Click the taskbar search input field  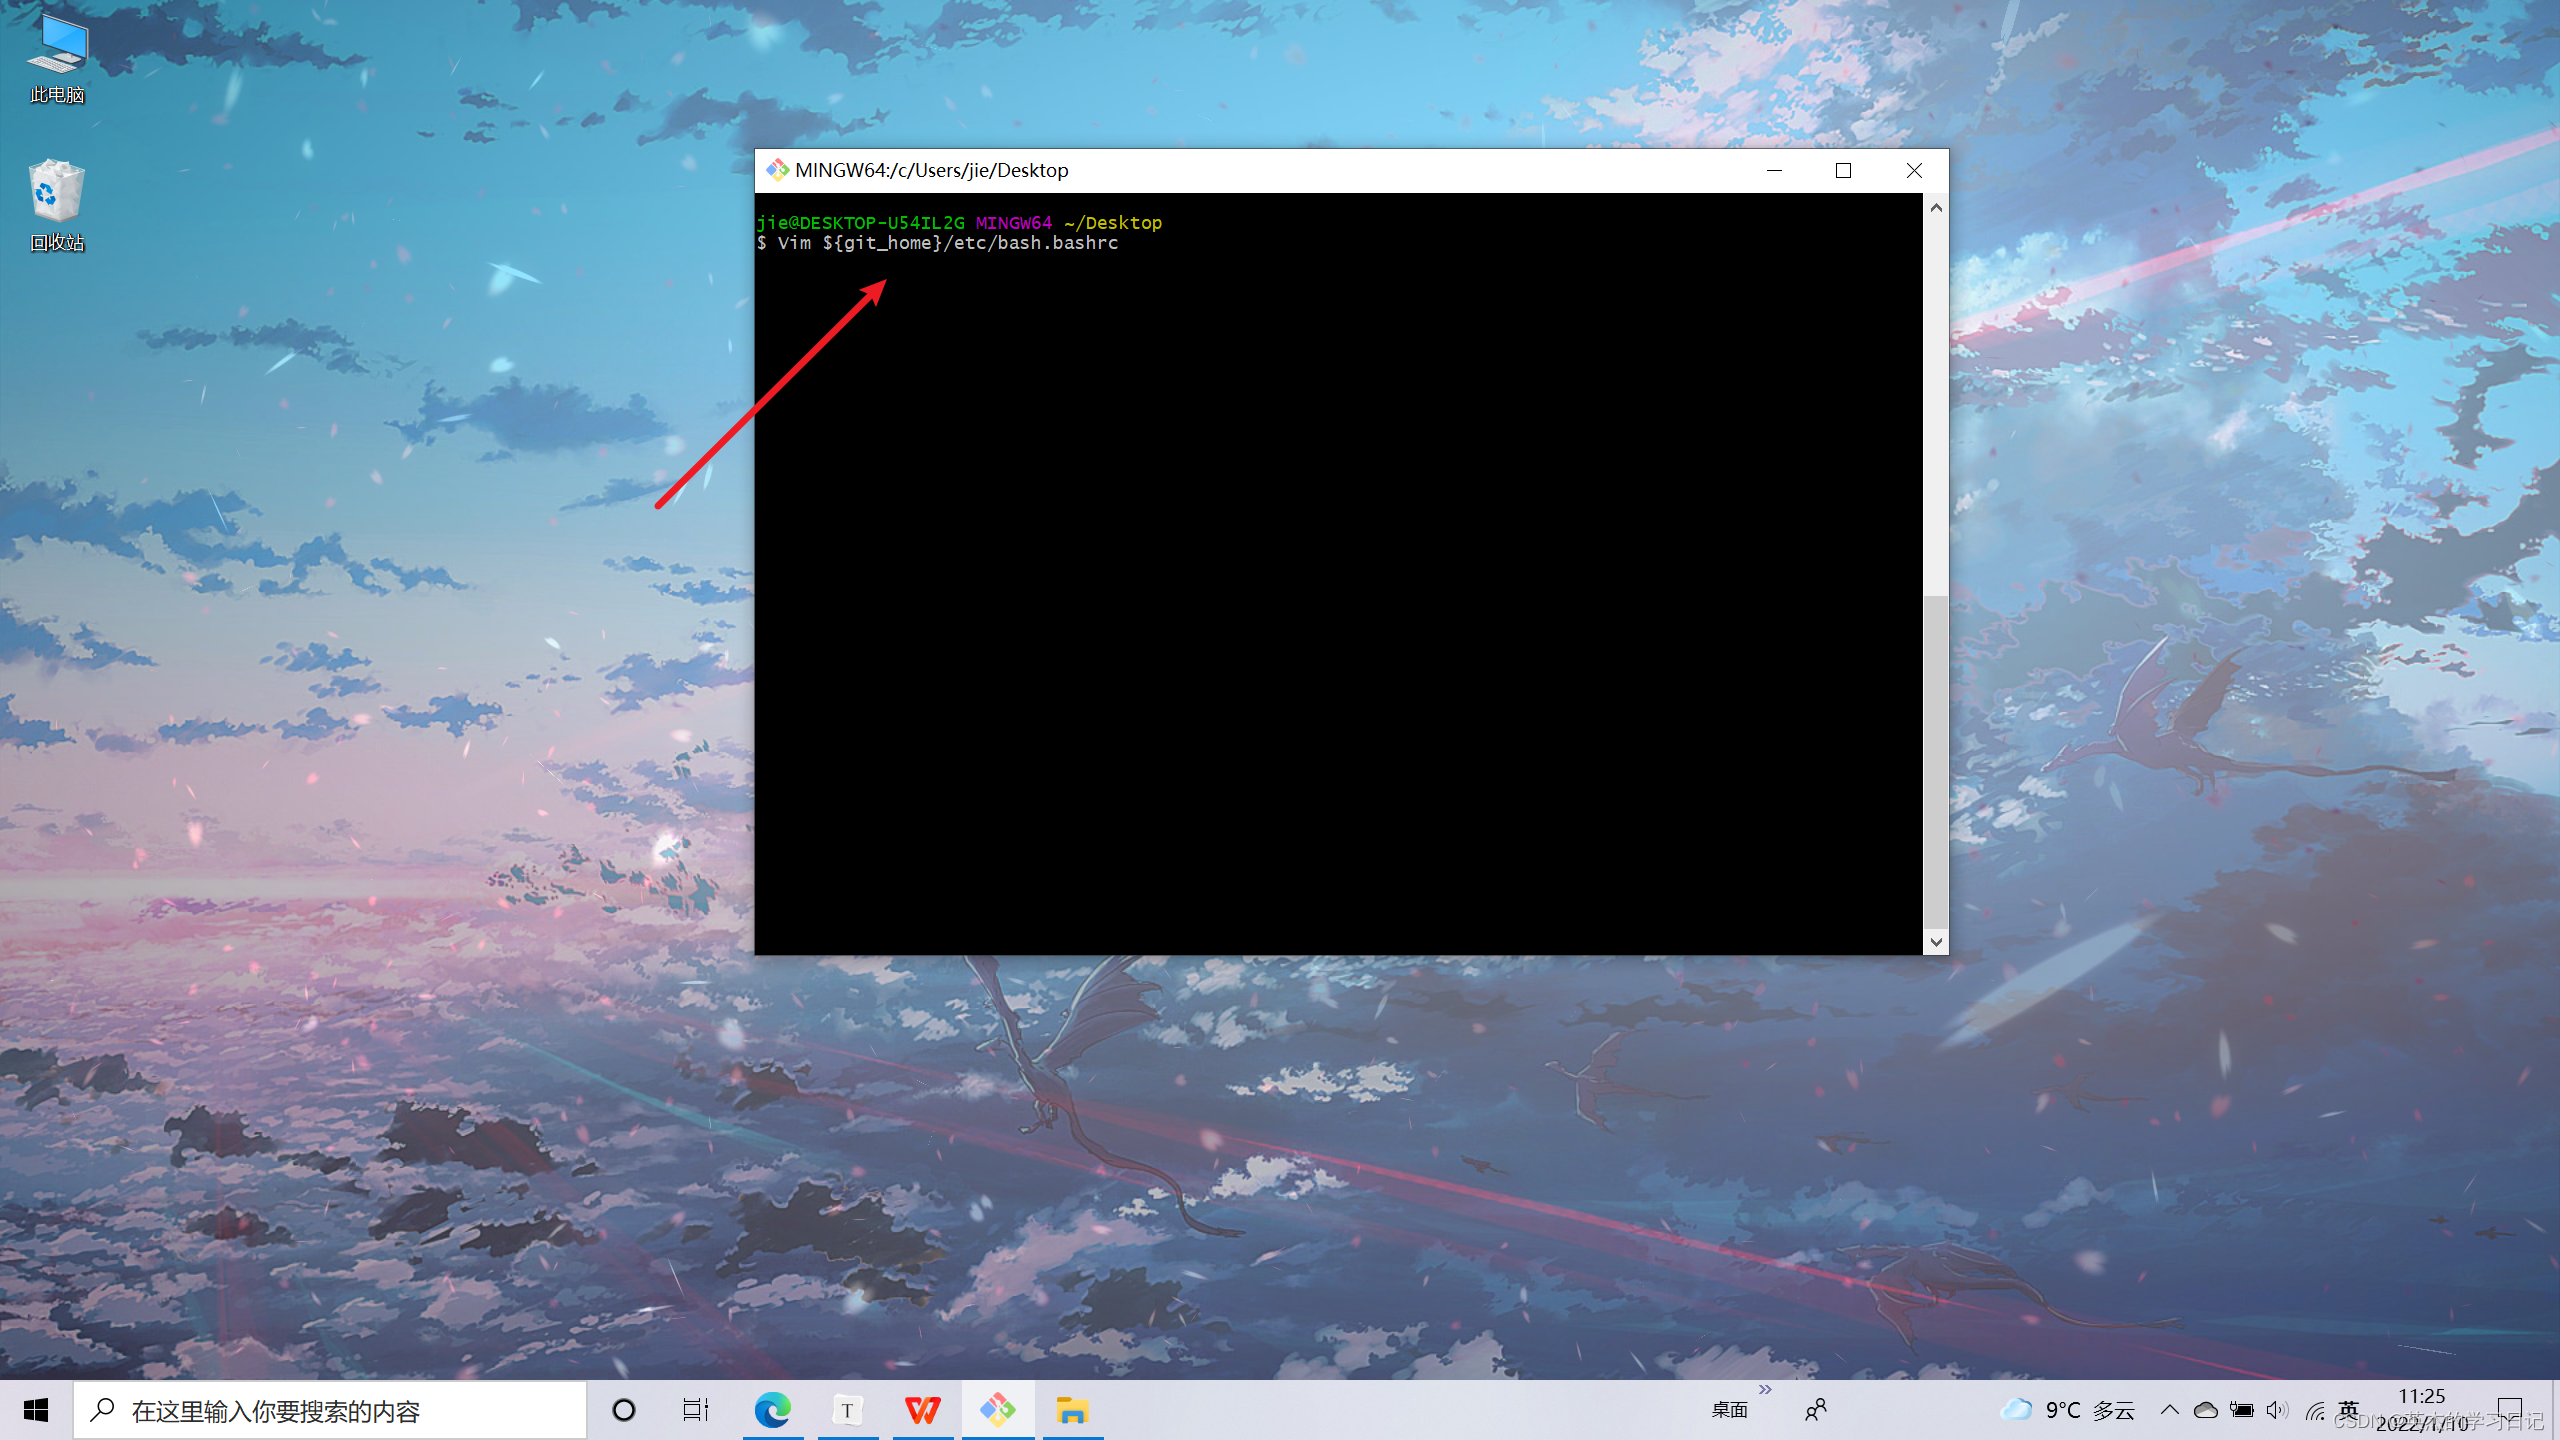pyautogui.click(x=330, y=1410)
